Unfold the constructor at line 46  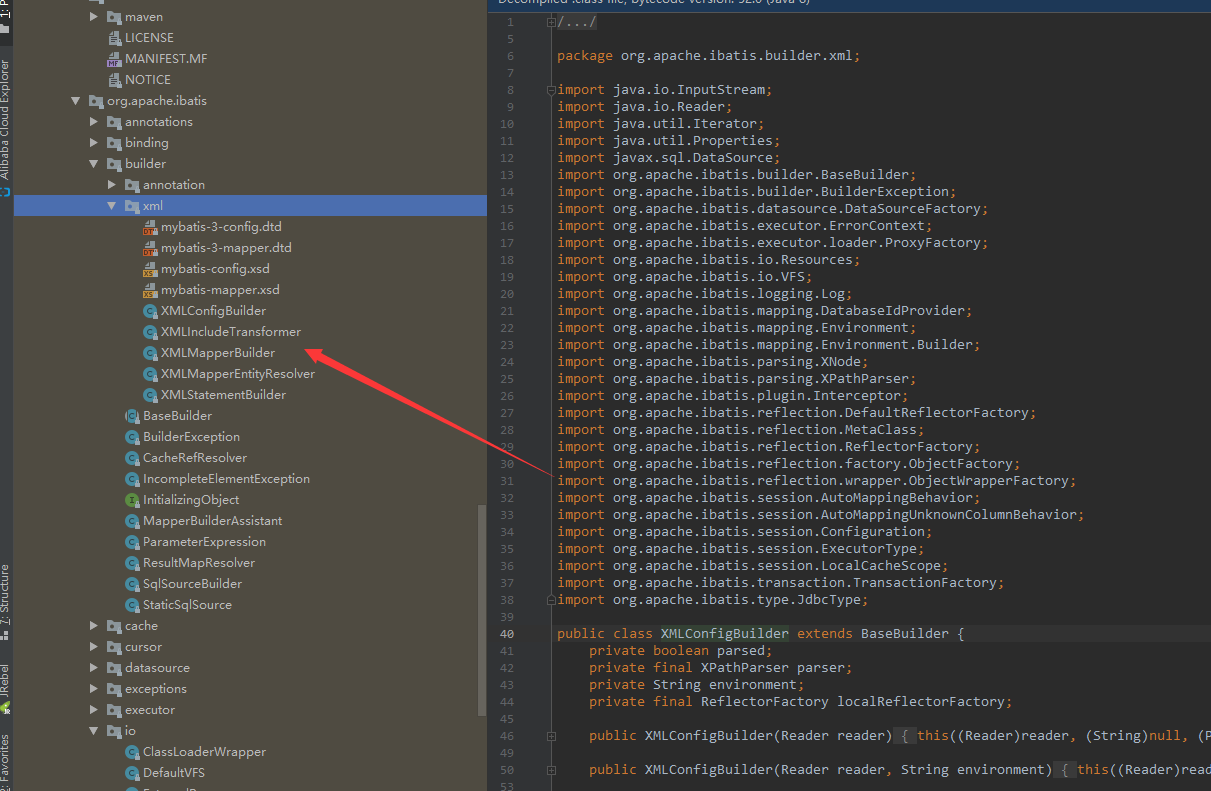click(551, 736)
